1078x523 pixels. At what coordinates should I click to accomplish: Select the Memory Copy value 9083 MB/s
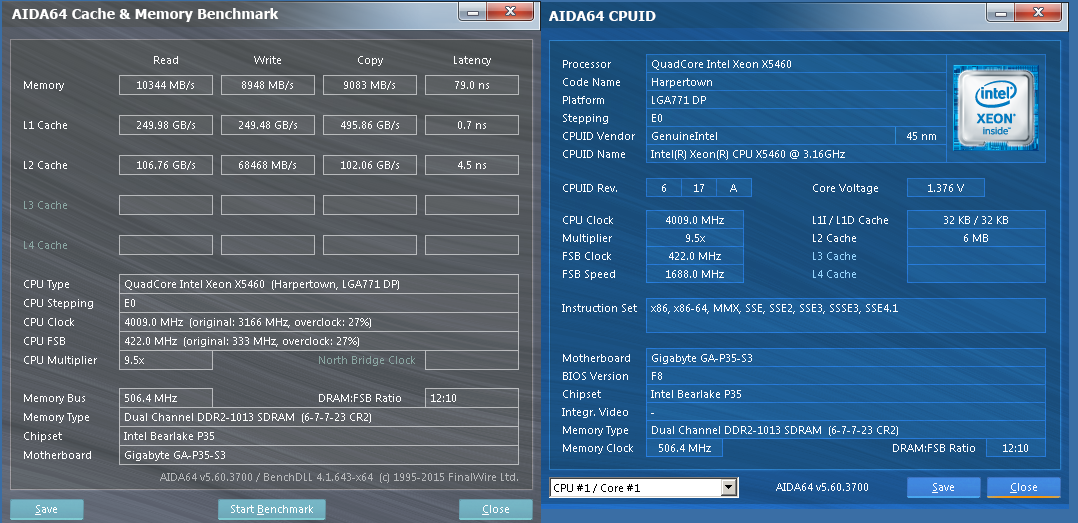click(x=370, y=85)
